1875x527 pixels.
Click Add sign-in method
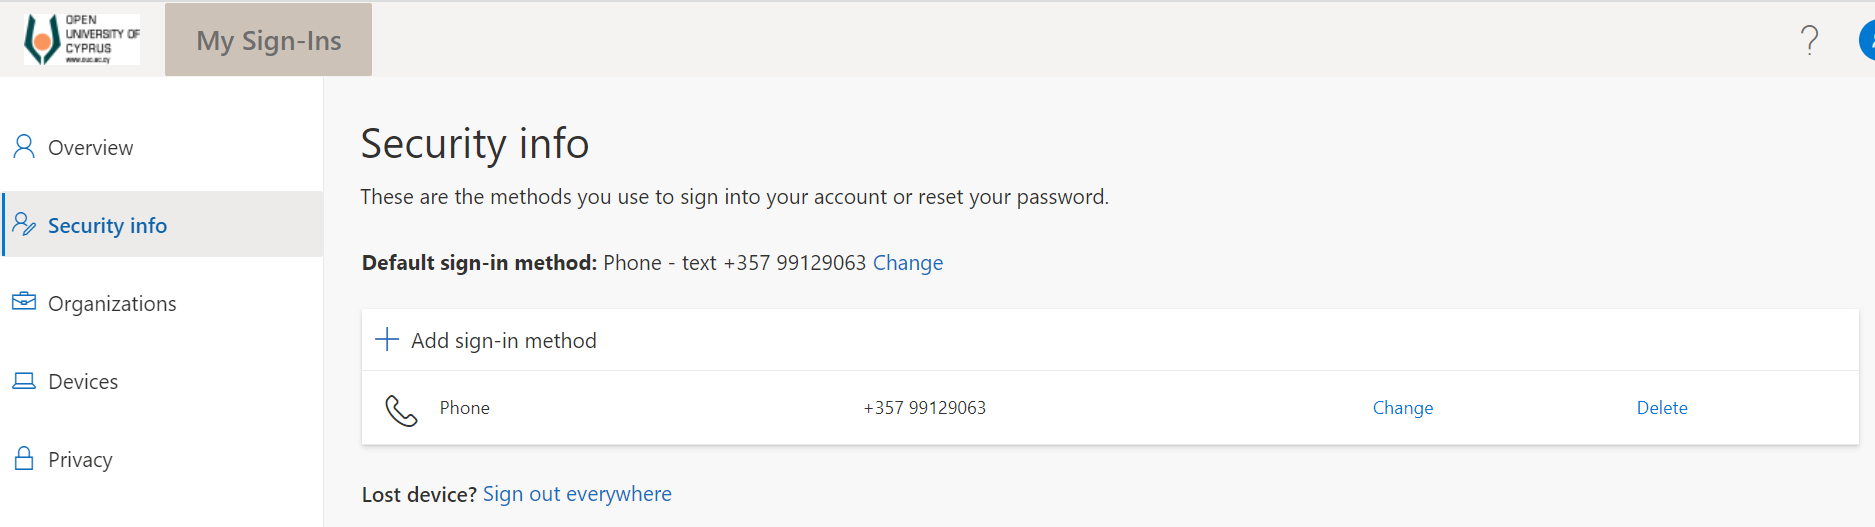pos(503,340)
